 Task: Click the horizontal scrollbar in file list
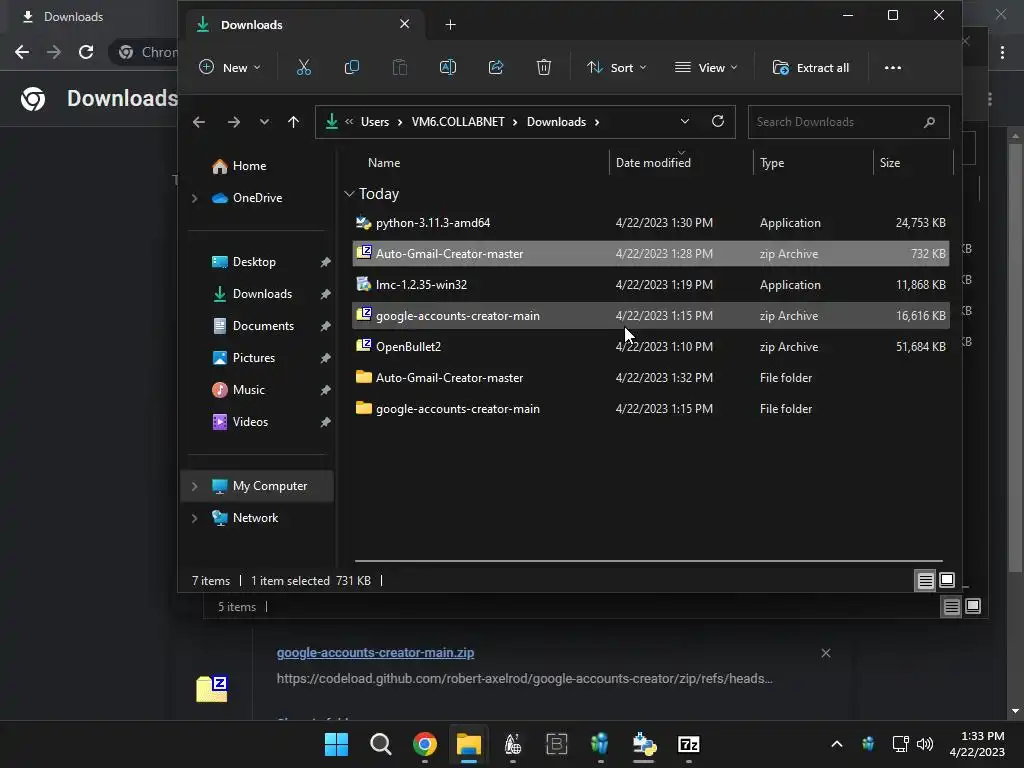(648, 560)
